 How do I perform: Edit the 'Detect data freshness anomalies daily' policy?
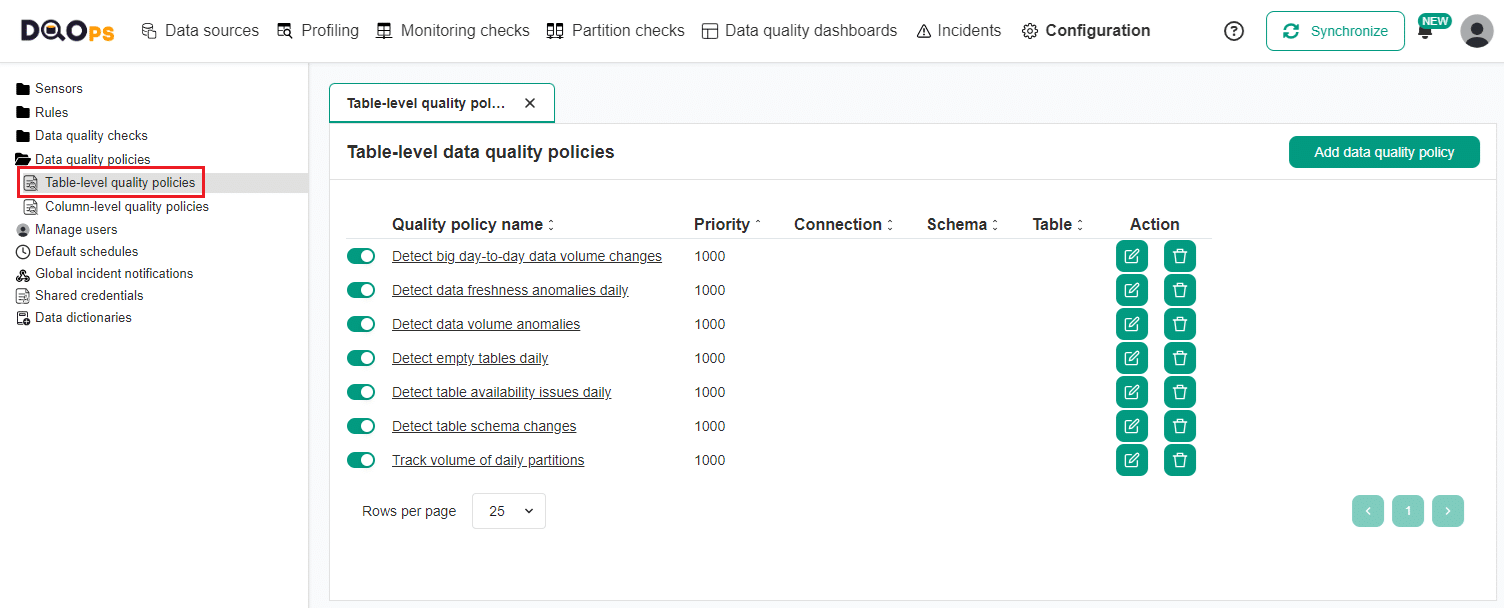pyautogui.click(x=1132, y=290)
